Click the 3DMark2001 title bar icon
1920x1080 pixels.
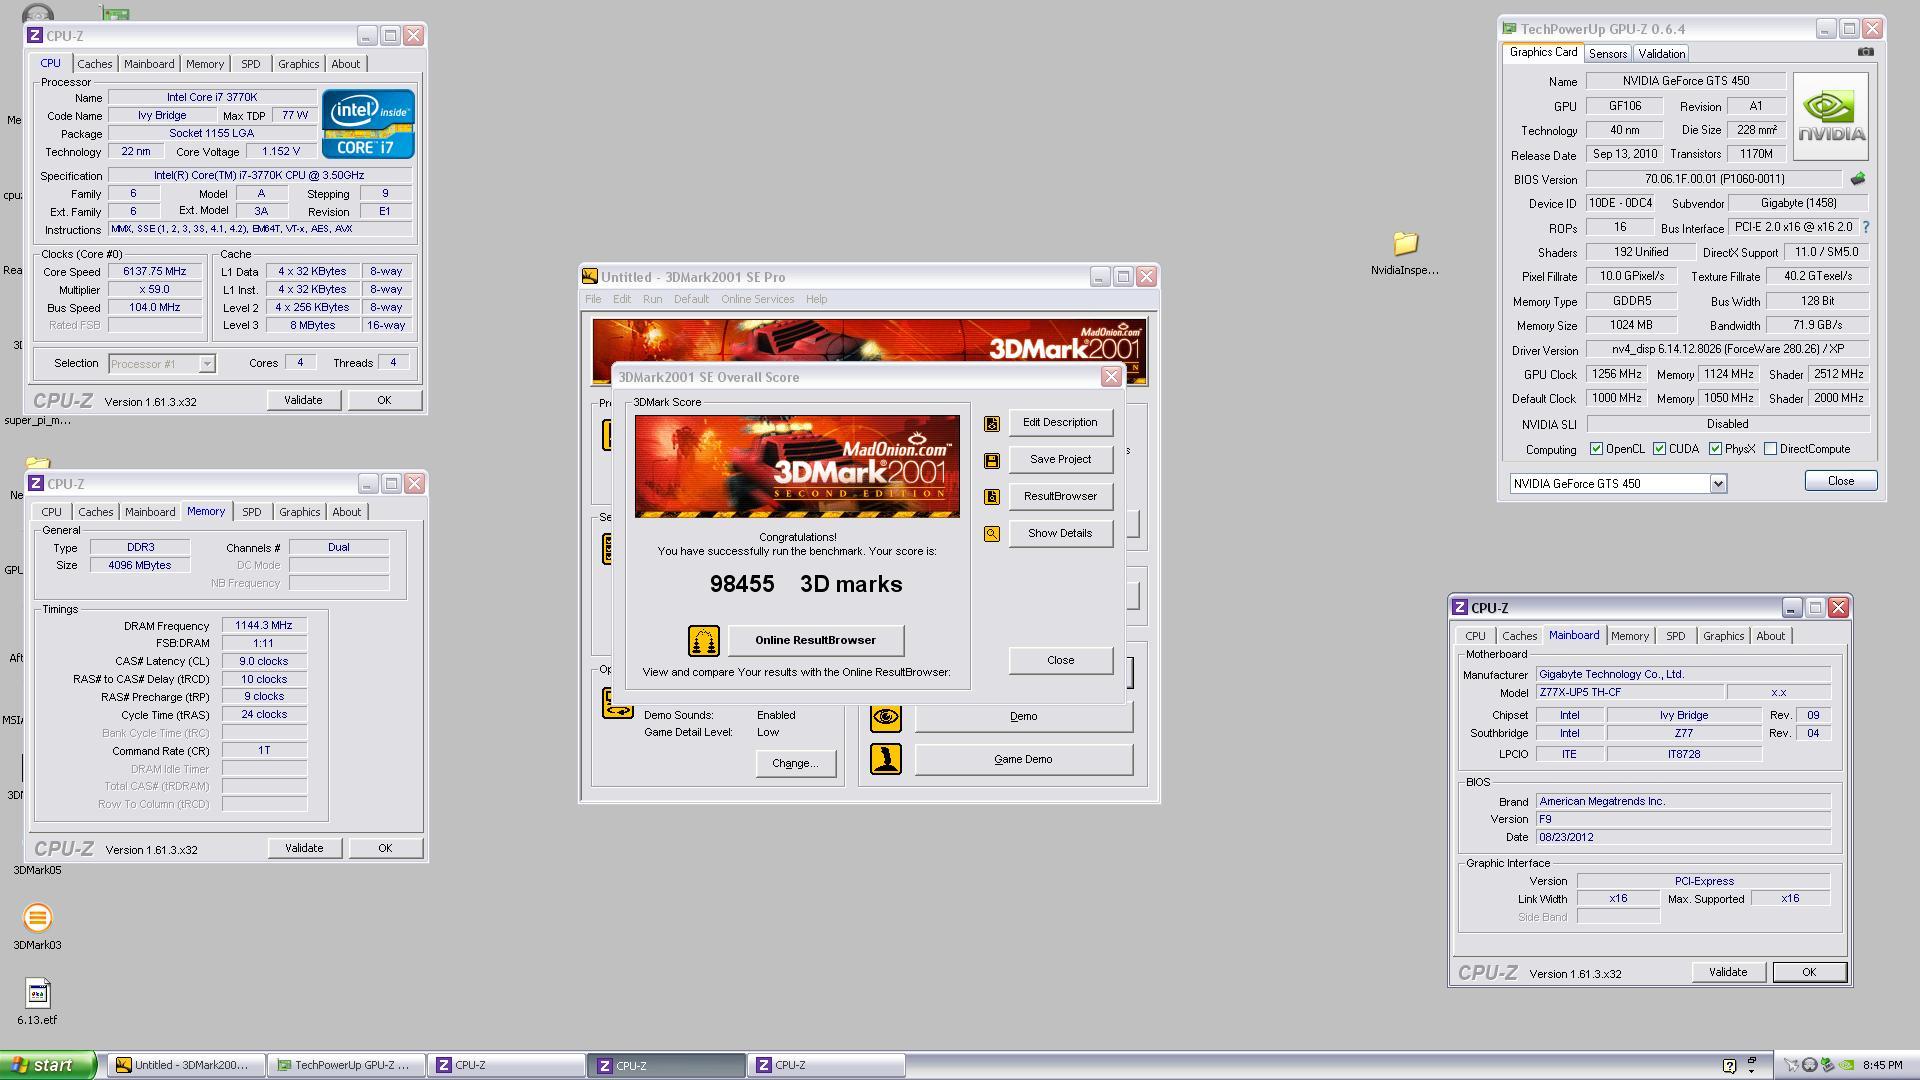pyautogui.click(x=590, y=277)
